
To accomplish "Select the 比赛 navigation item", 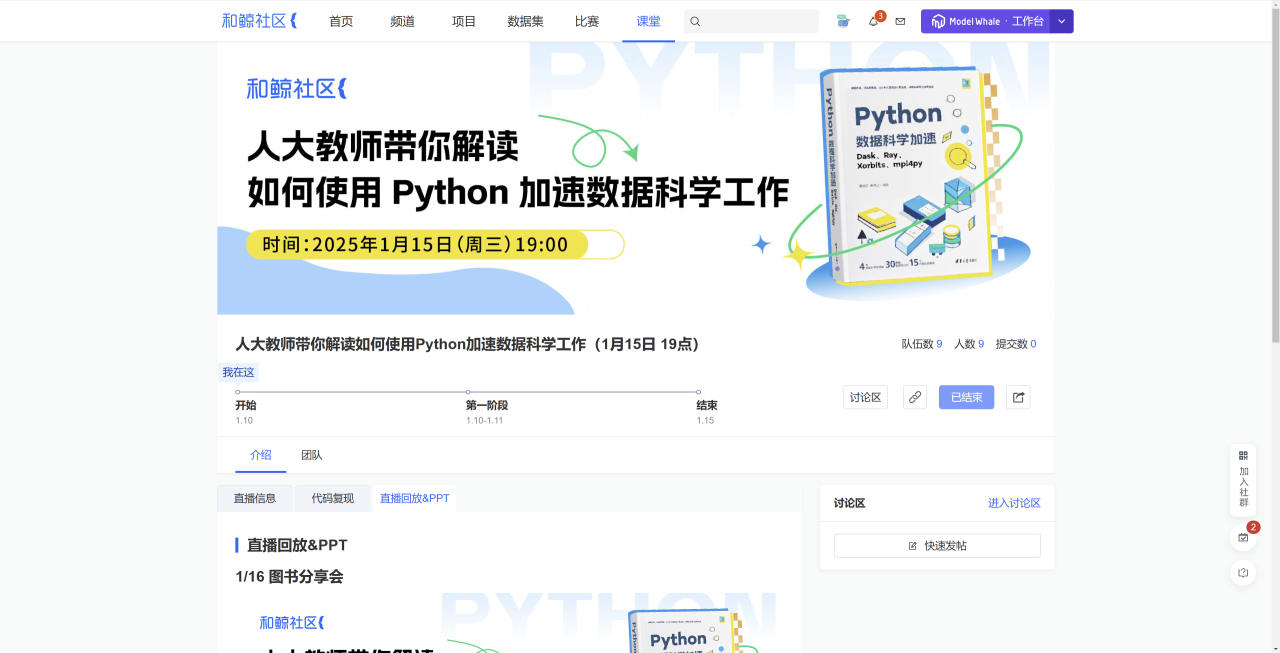I will (x=587, y=21).
